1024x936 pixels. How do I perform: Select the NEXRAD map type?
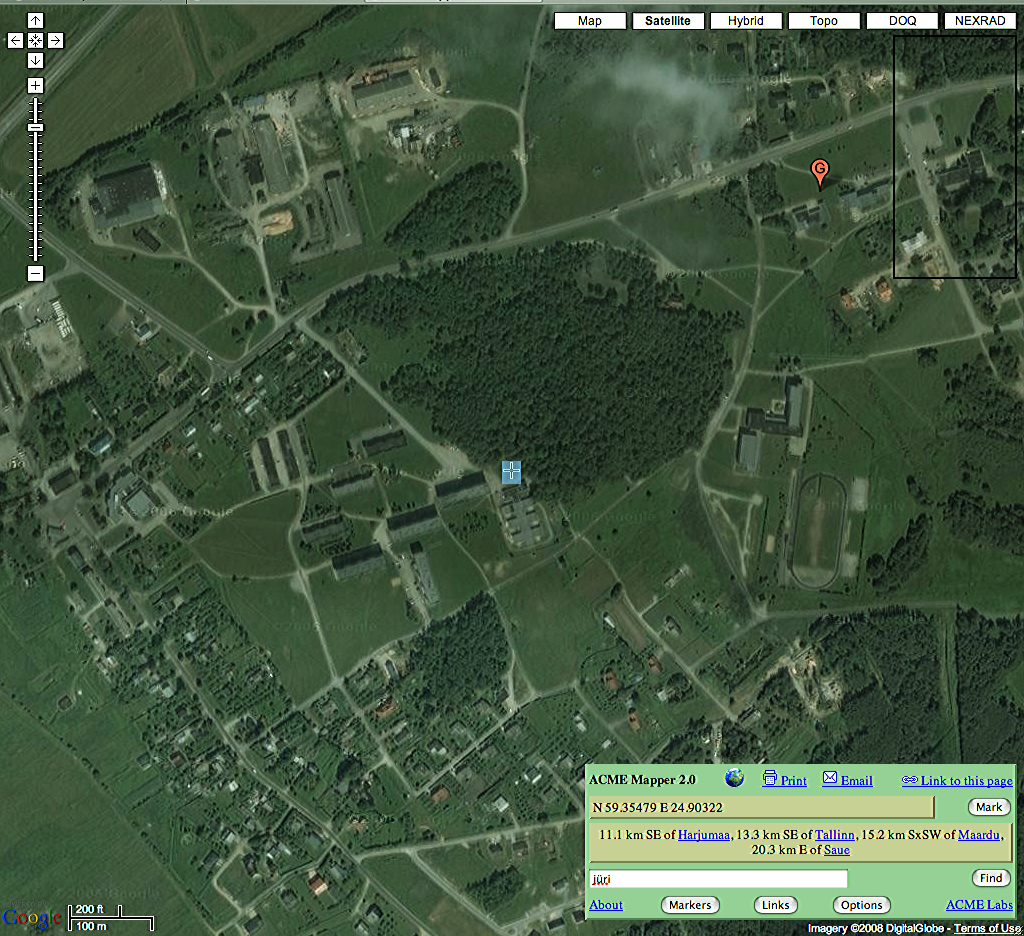tap(980, 21)
